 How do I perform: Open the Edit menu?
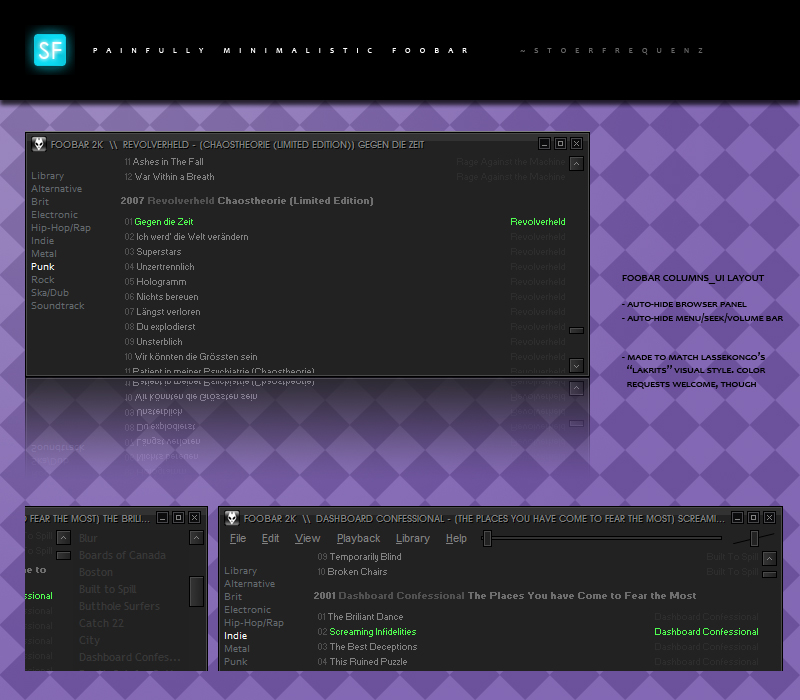[270, 539]
